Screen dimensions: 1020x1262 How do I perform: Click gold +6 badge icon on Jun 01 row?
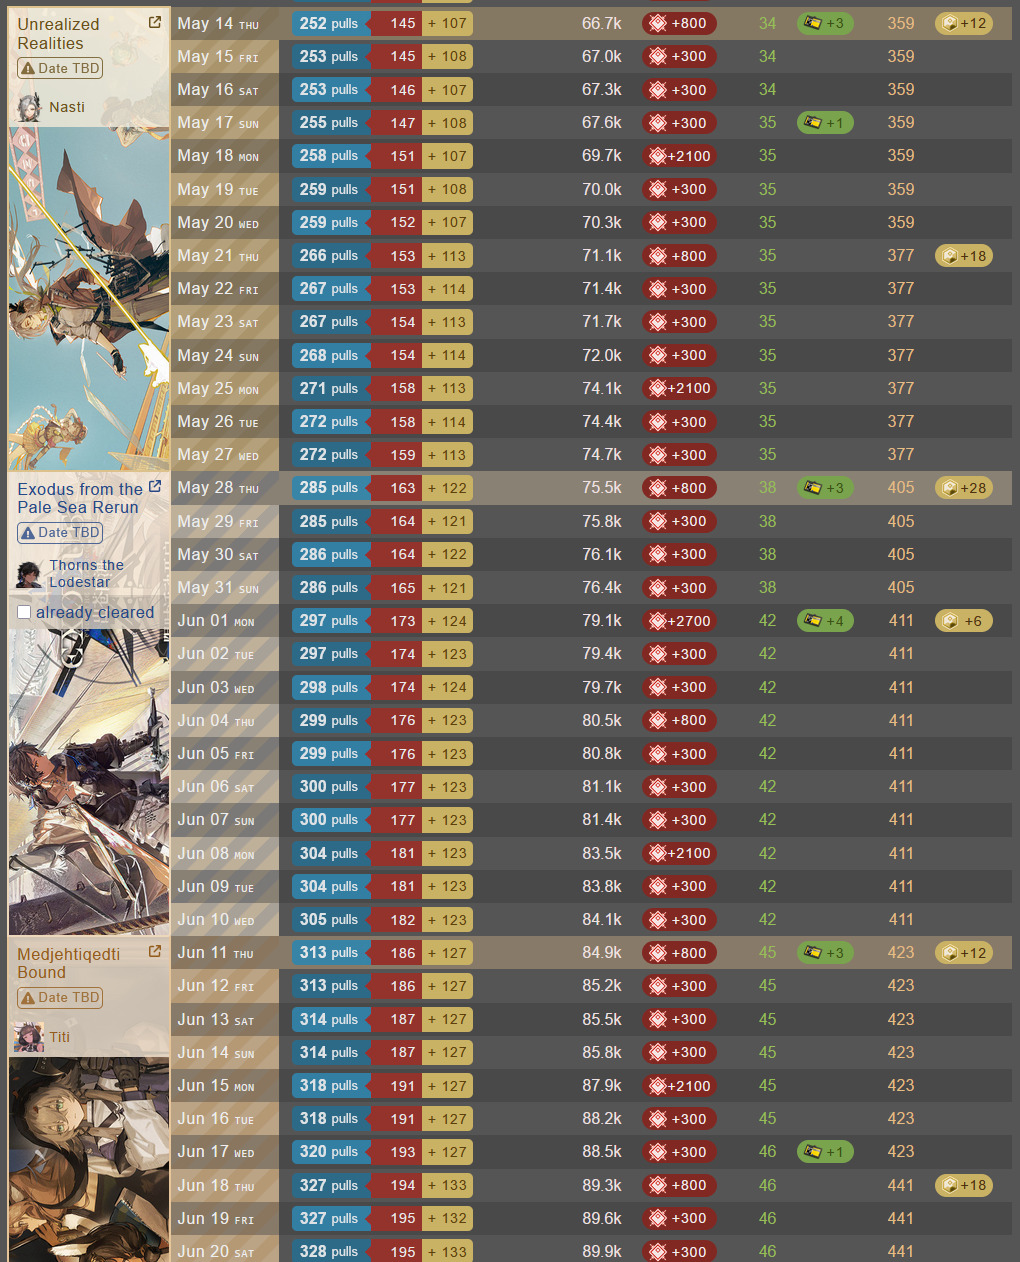tap(950, 621)
